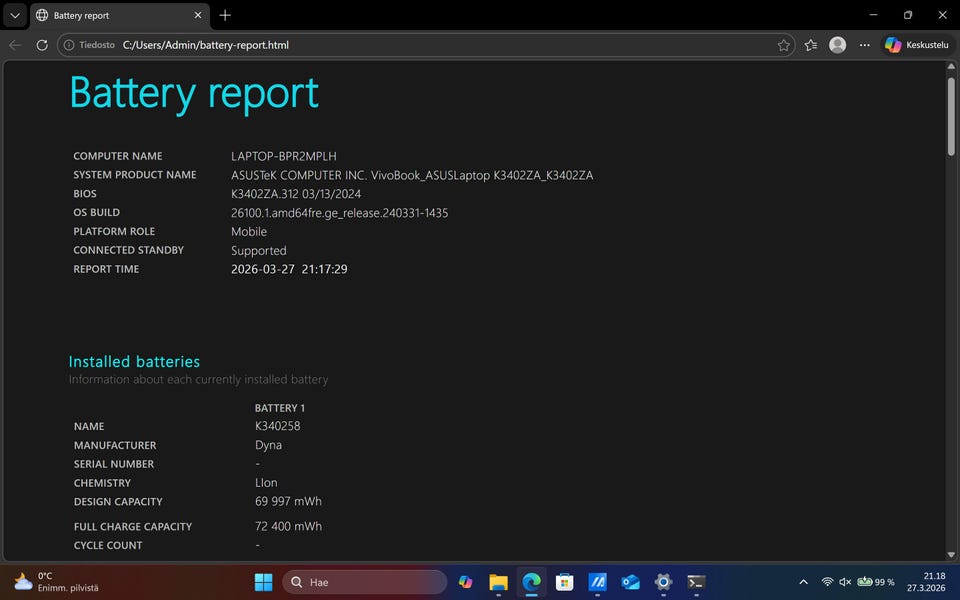Reload the battery report page

42,45
